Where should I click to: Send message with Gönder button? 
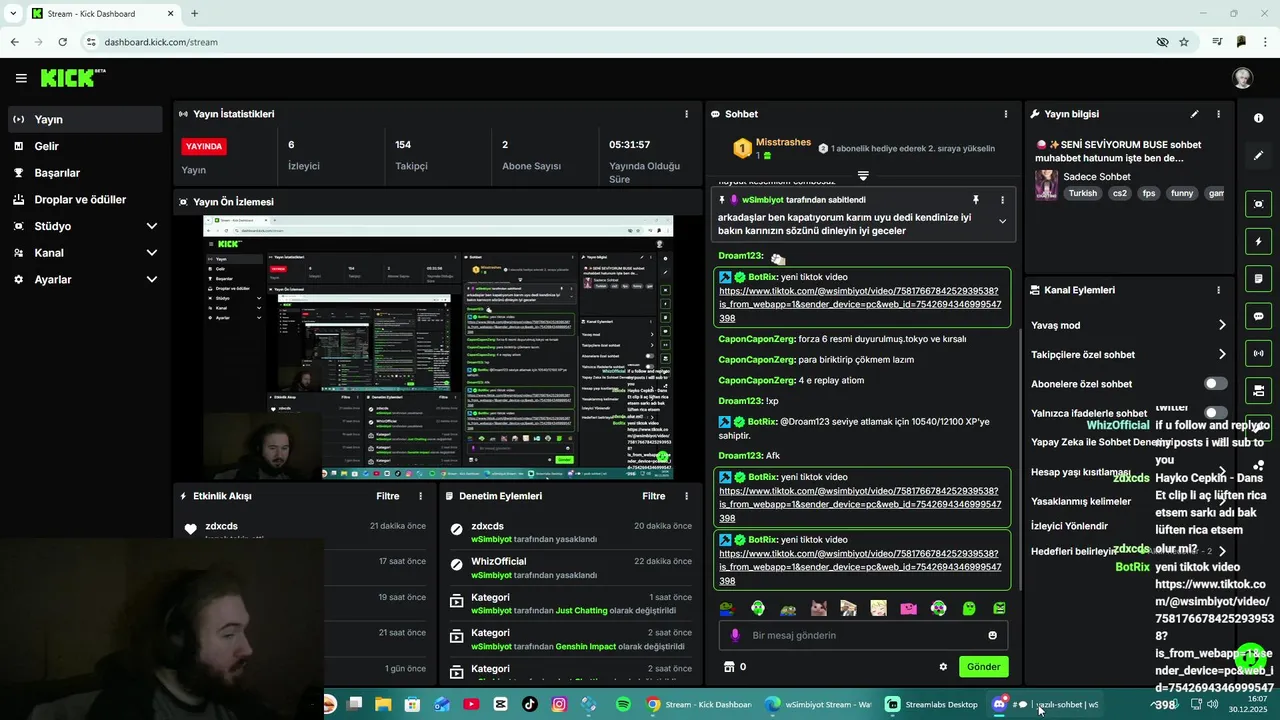point(983,667)
